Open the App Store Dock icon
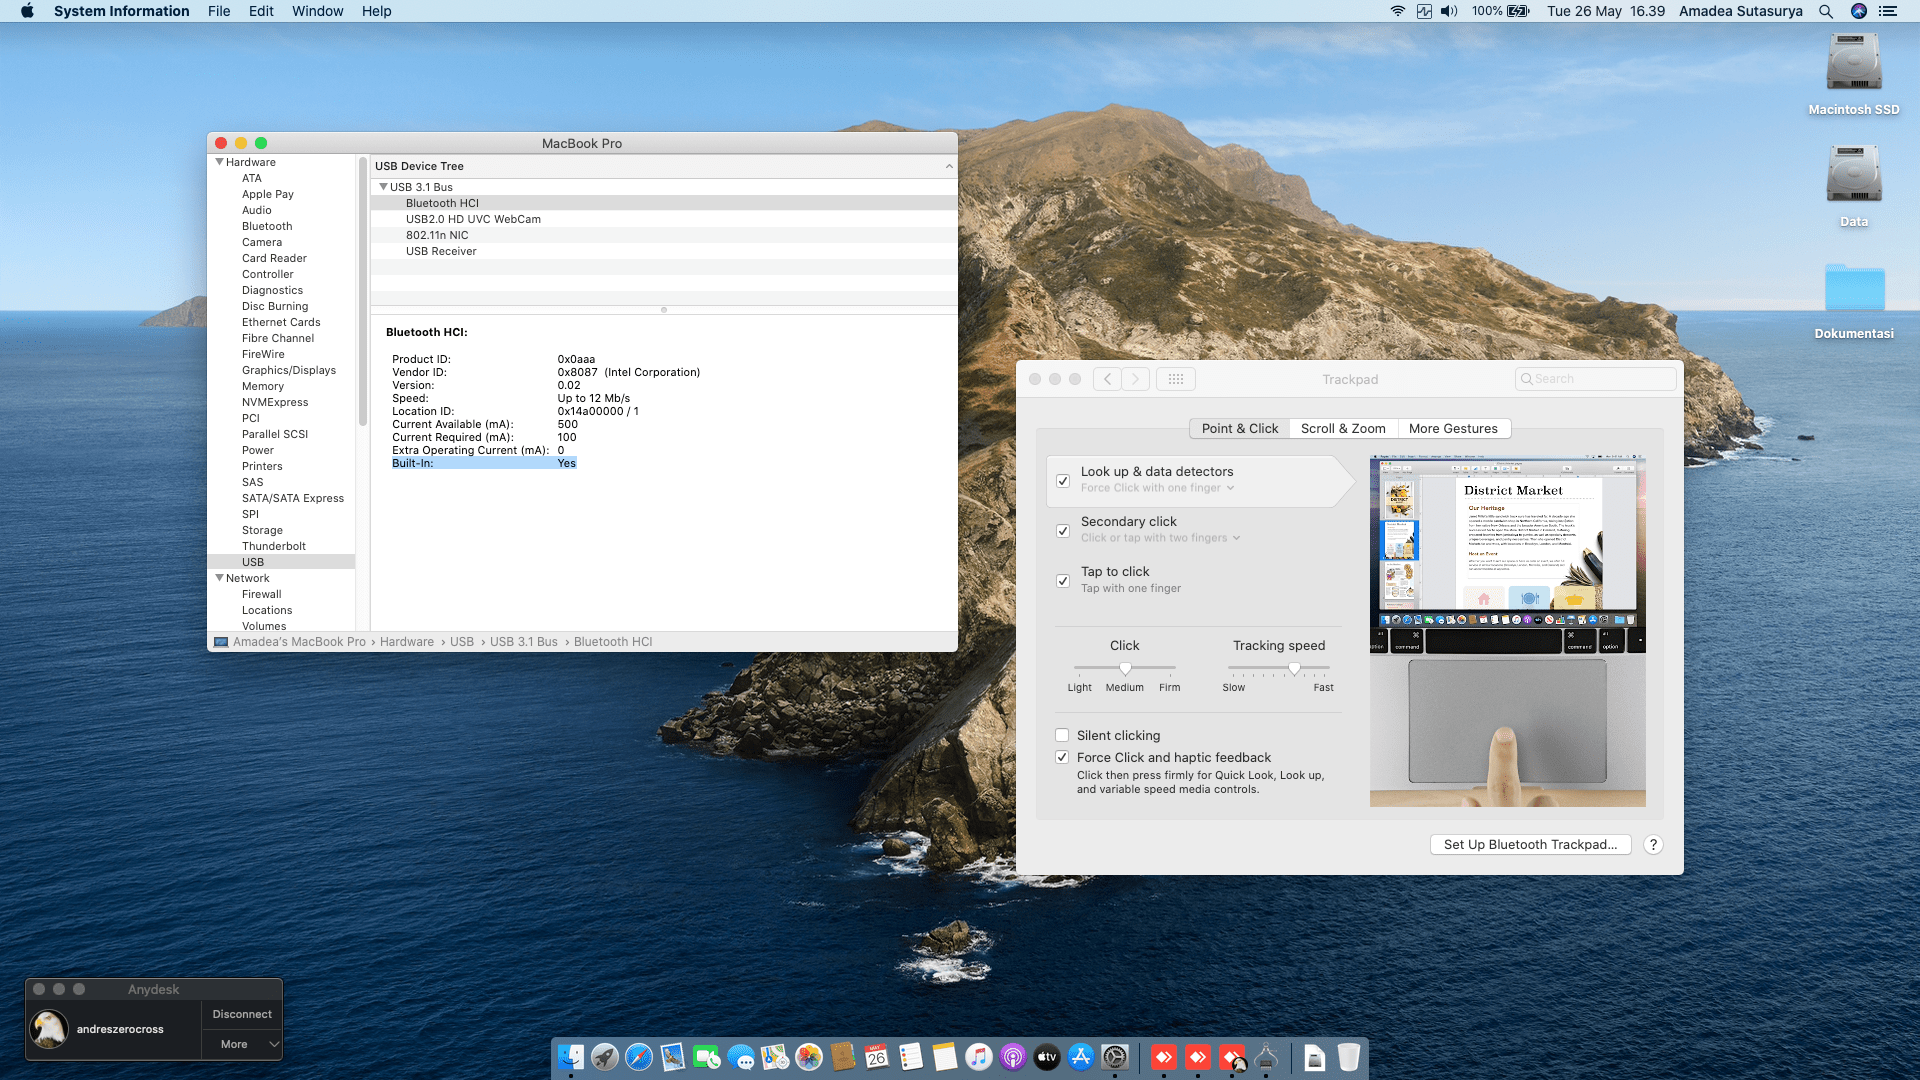The height and width of the screenshot is (1080, 1920). [x=1081, y=1057]
